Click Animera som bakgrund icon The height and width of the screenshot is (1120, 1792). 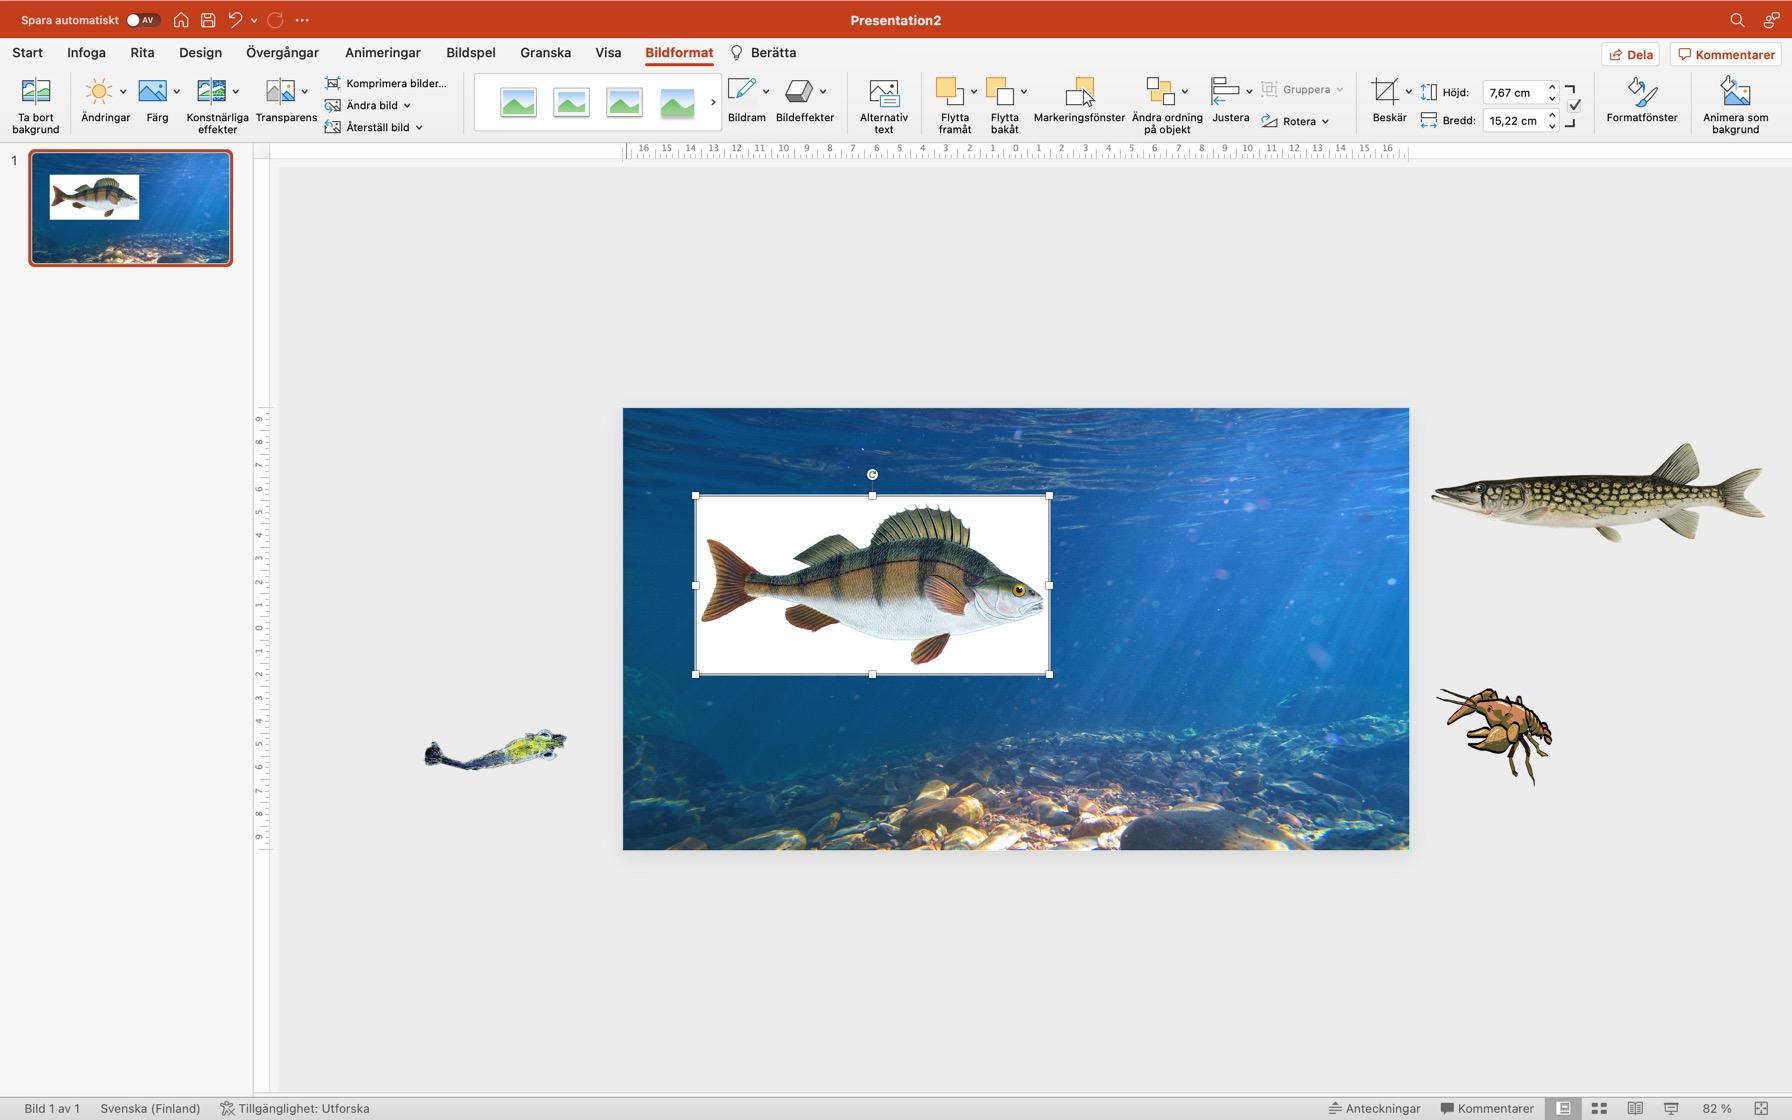(x=1735, y=92)
